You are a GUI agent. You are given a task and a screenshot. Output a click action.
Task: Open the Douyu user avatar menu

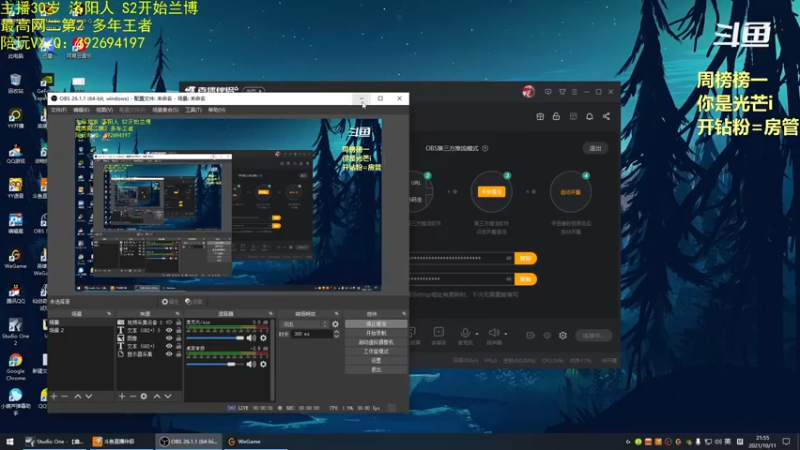[528, 92]
